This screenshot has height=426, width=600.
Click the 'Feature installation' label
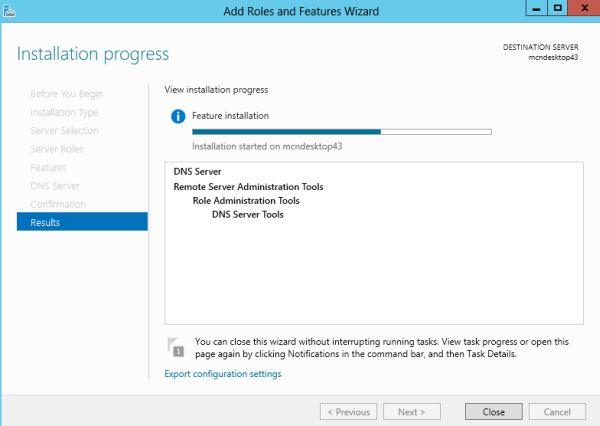(x=230, y=116)
